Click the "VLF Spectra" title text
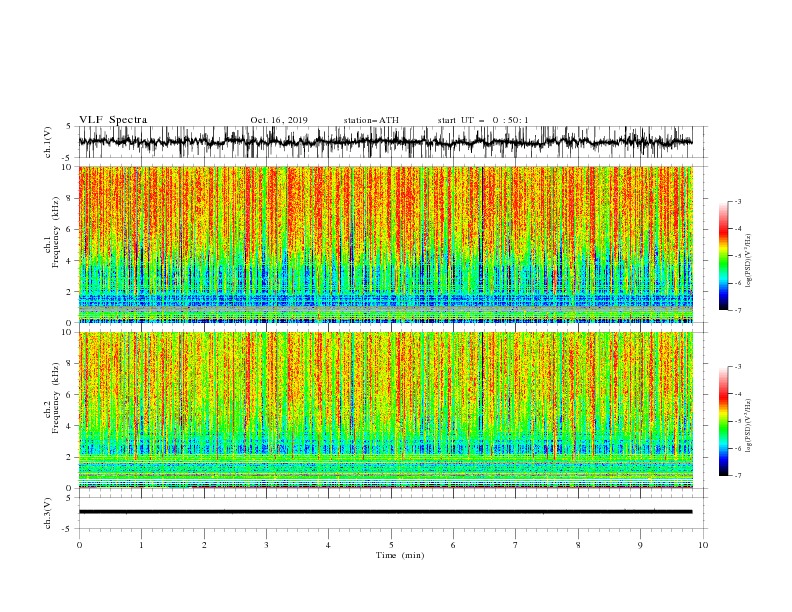The image size is (792, 612). (x=113, y=120)
